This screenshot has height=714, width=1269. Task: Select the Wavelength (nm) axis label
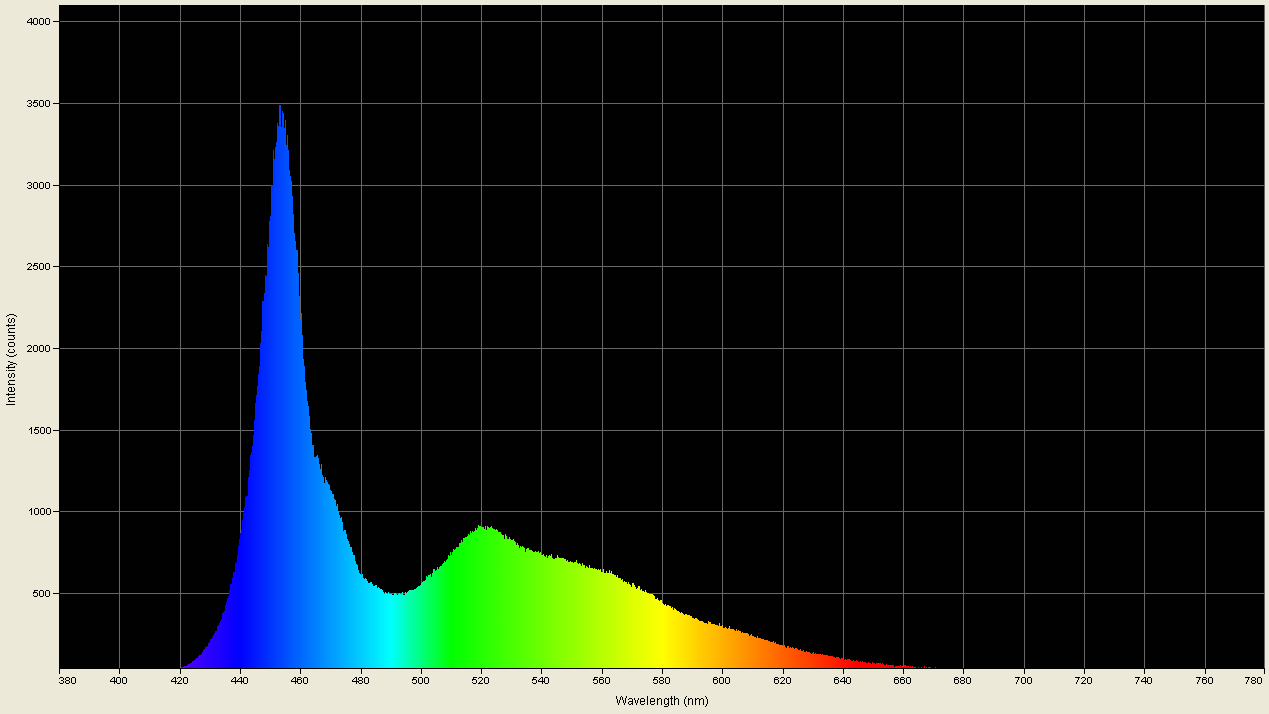coord(660,701)
